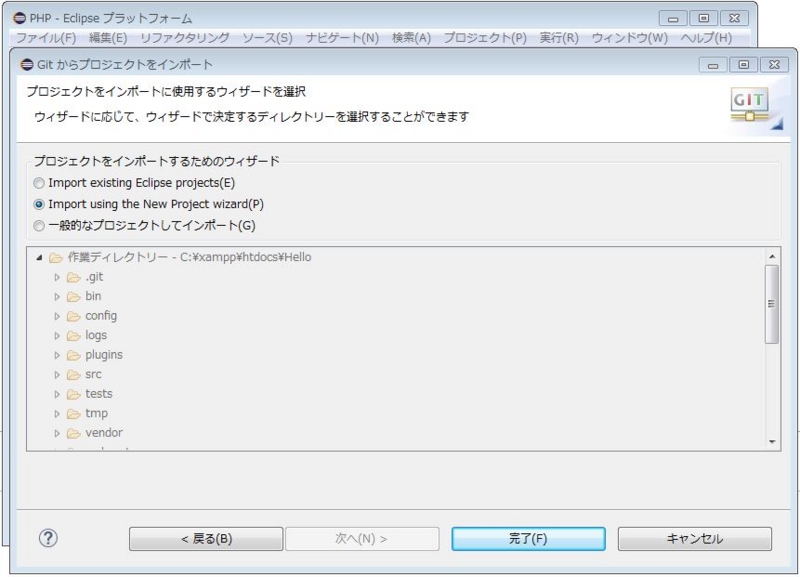Click the Eclipse icon in PHP main window title
Image resolution: width=800 pixels, height=577 pixels.
[x=19, y=18]
